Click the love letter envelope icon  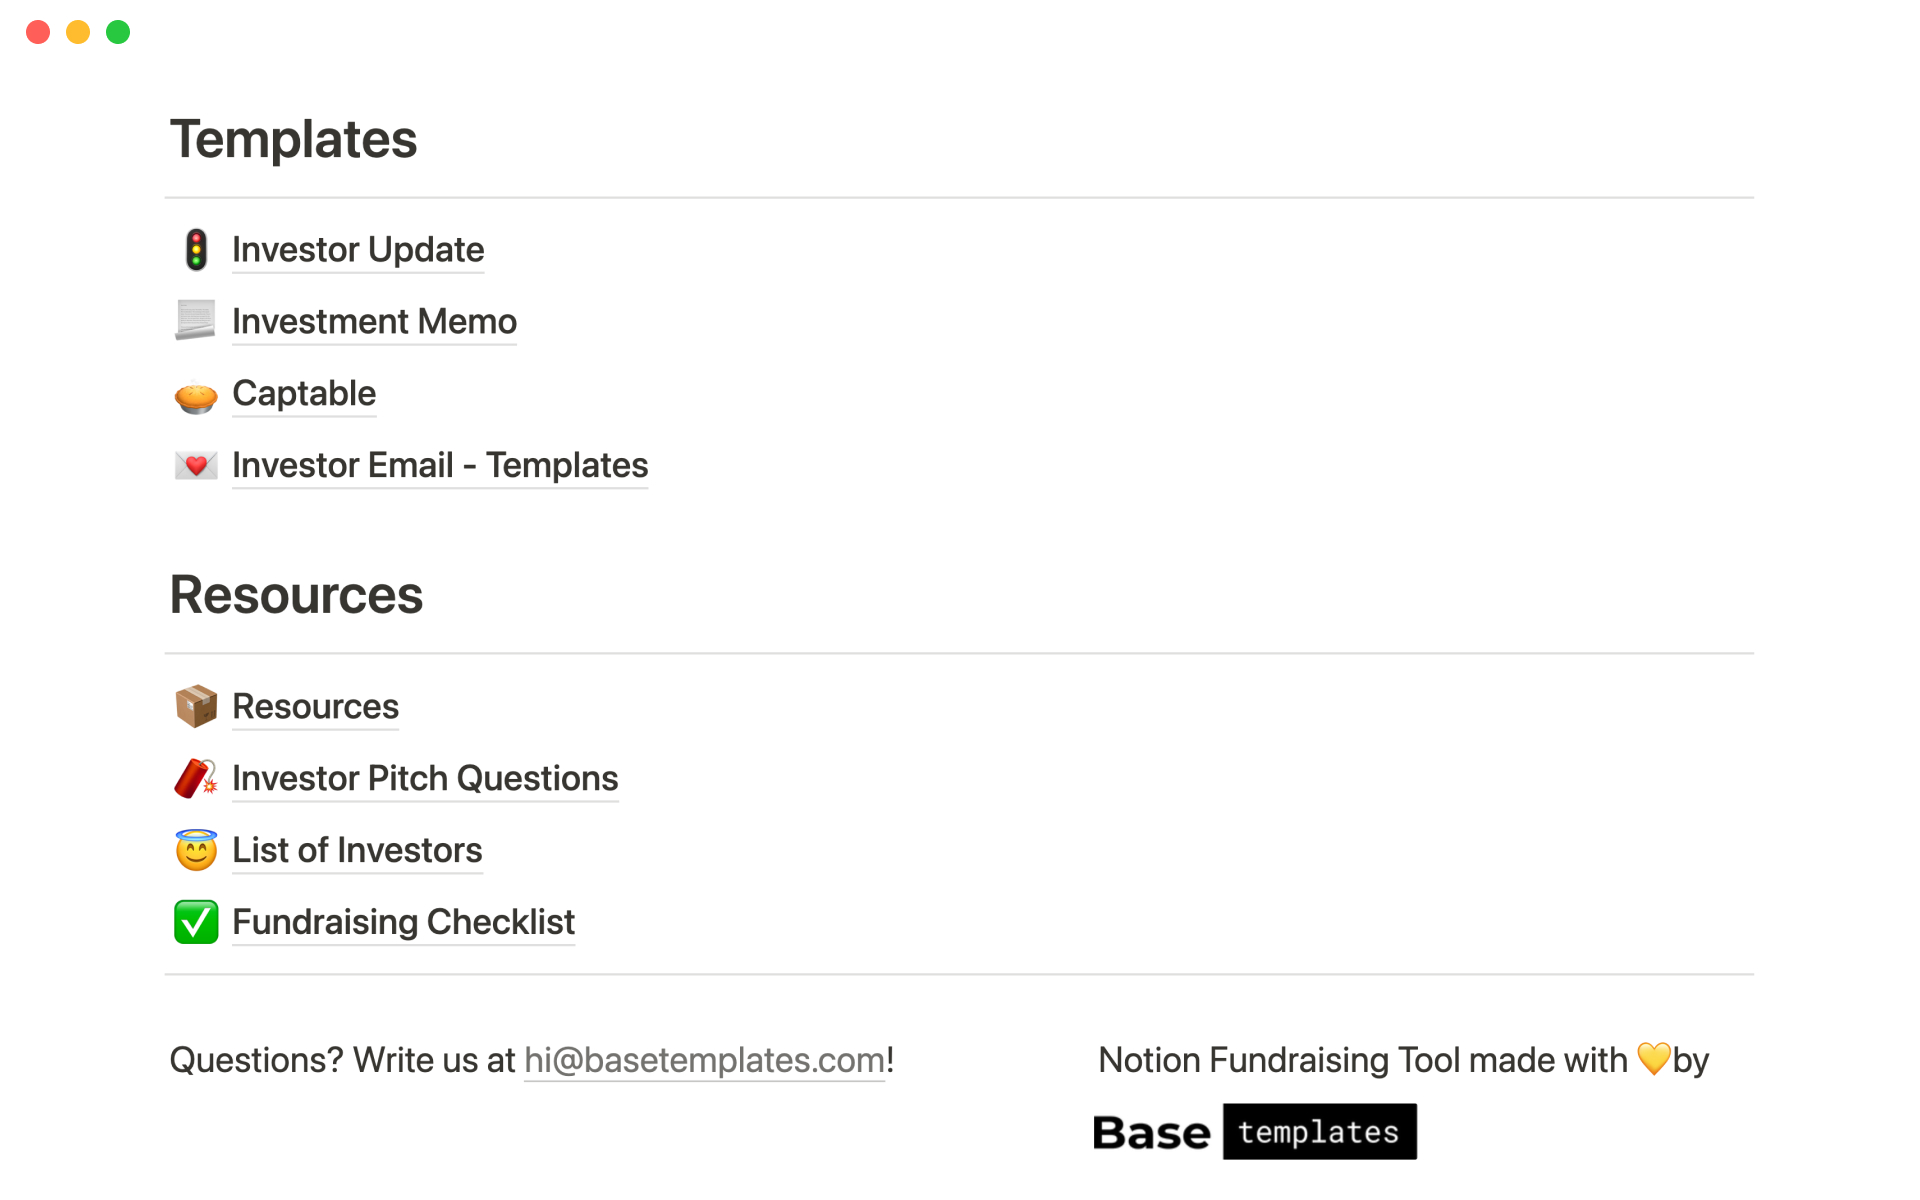(x=196, y=465)
